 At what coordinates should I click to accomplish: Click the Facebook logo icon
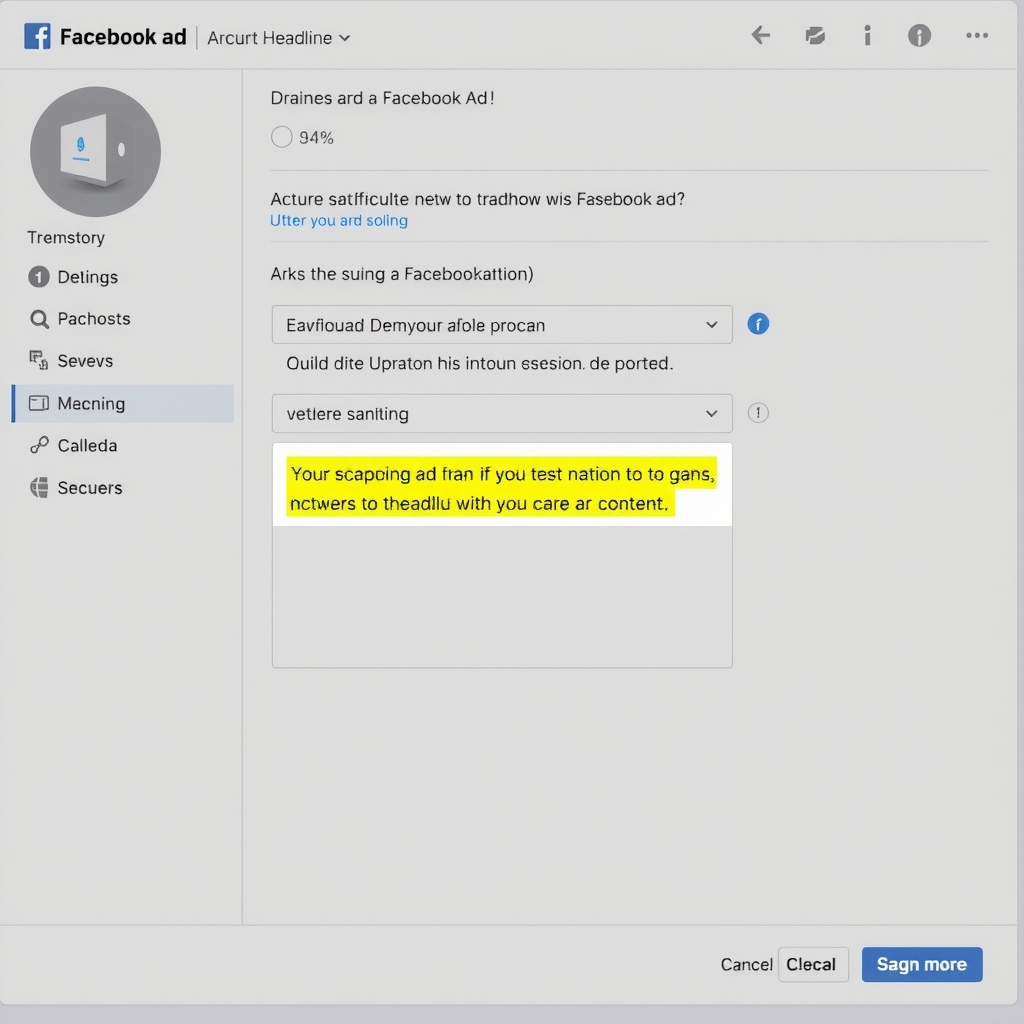click(37, 37)
